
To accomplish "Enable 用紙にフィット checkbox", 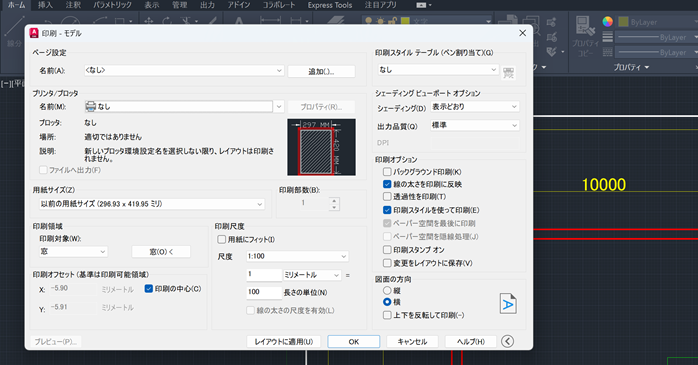I will pyautogui.click(x=222, y=239).
